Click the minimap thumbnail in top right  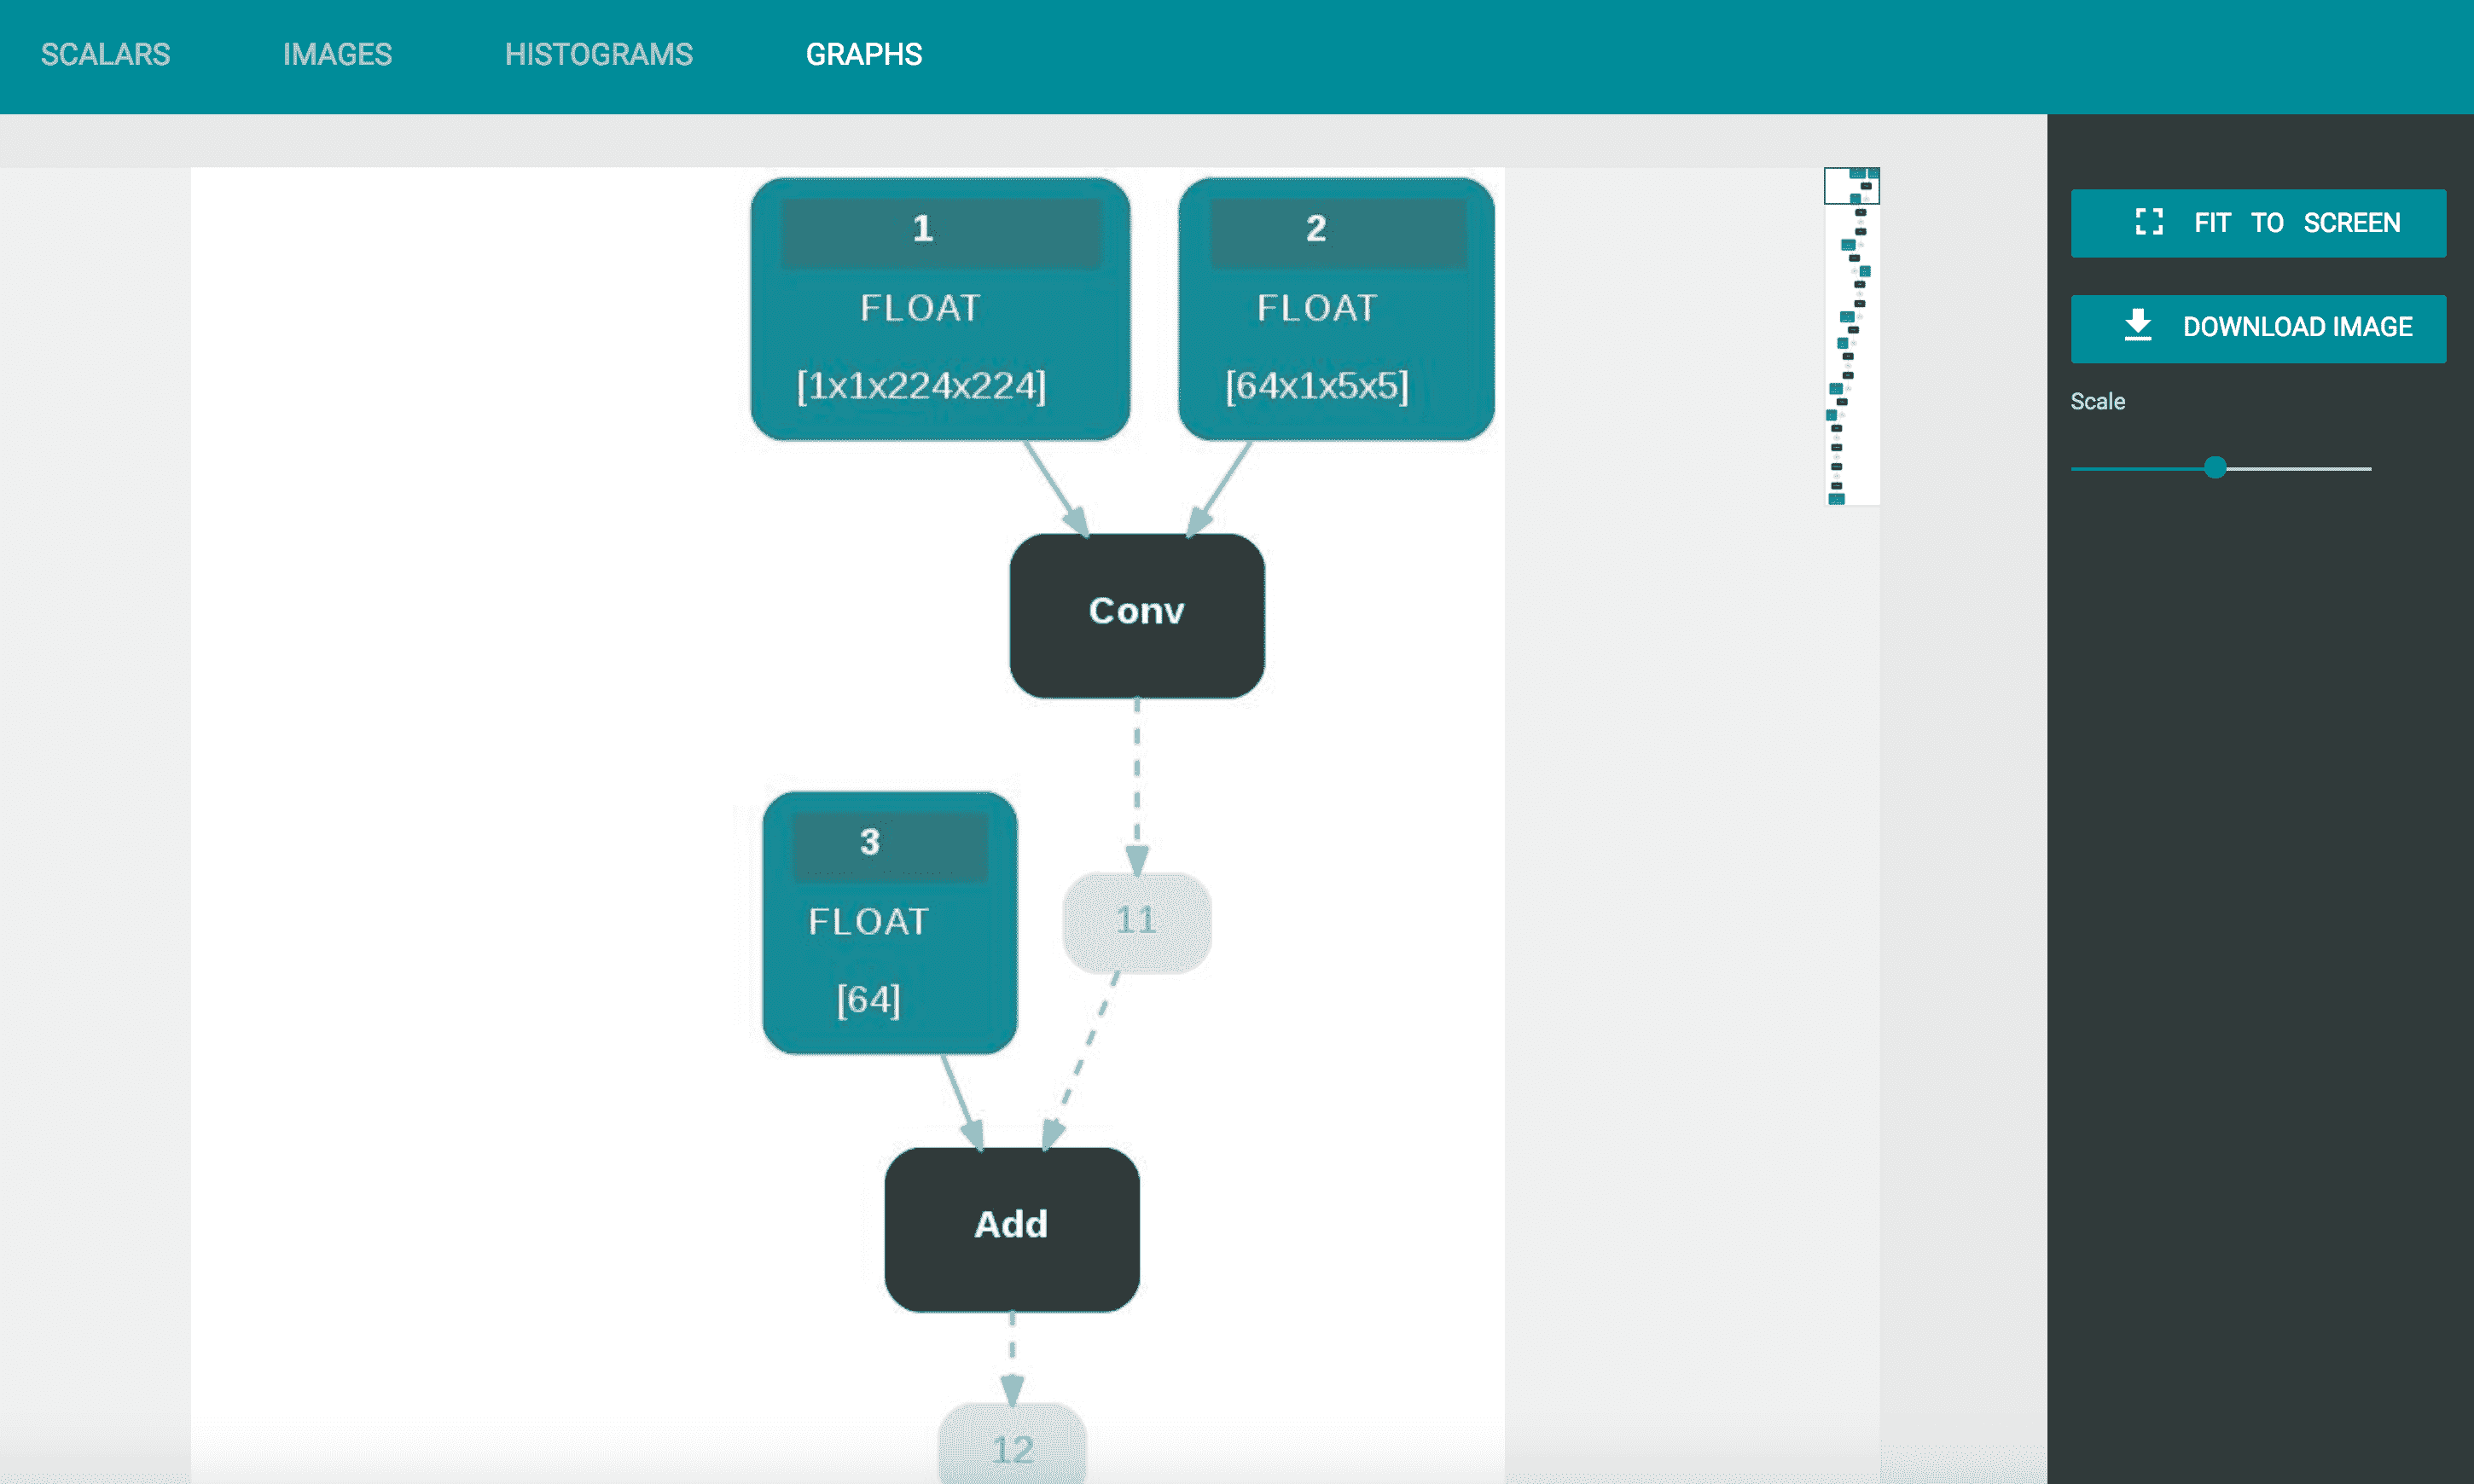click(x=1850, y=336)
